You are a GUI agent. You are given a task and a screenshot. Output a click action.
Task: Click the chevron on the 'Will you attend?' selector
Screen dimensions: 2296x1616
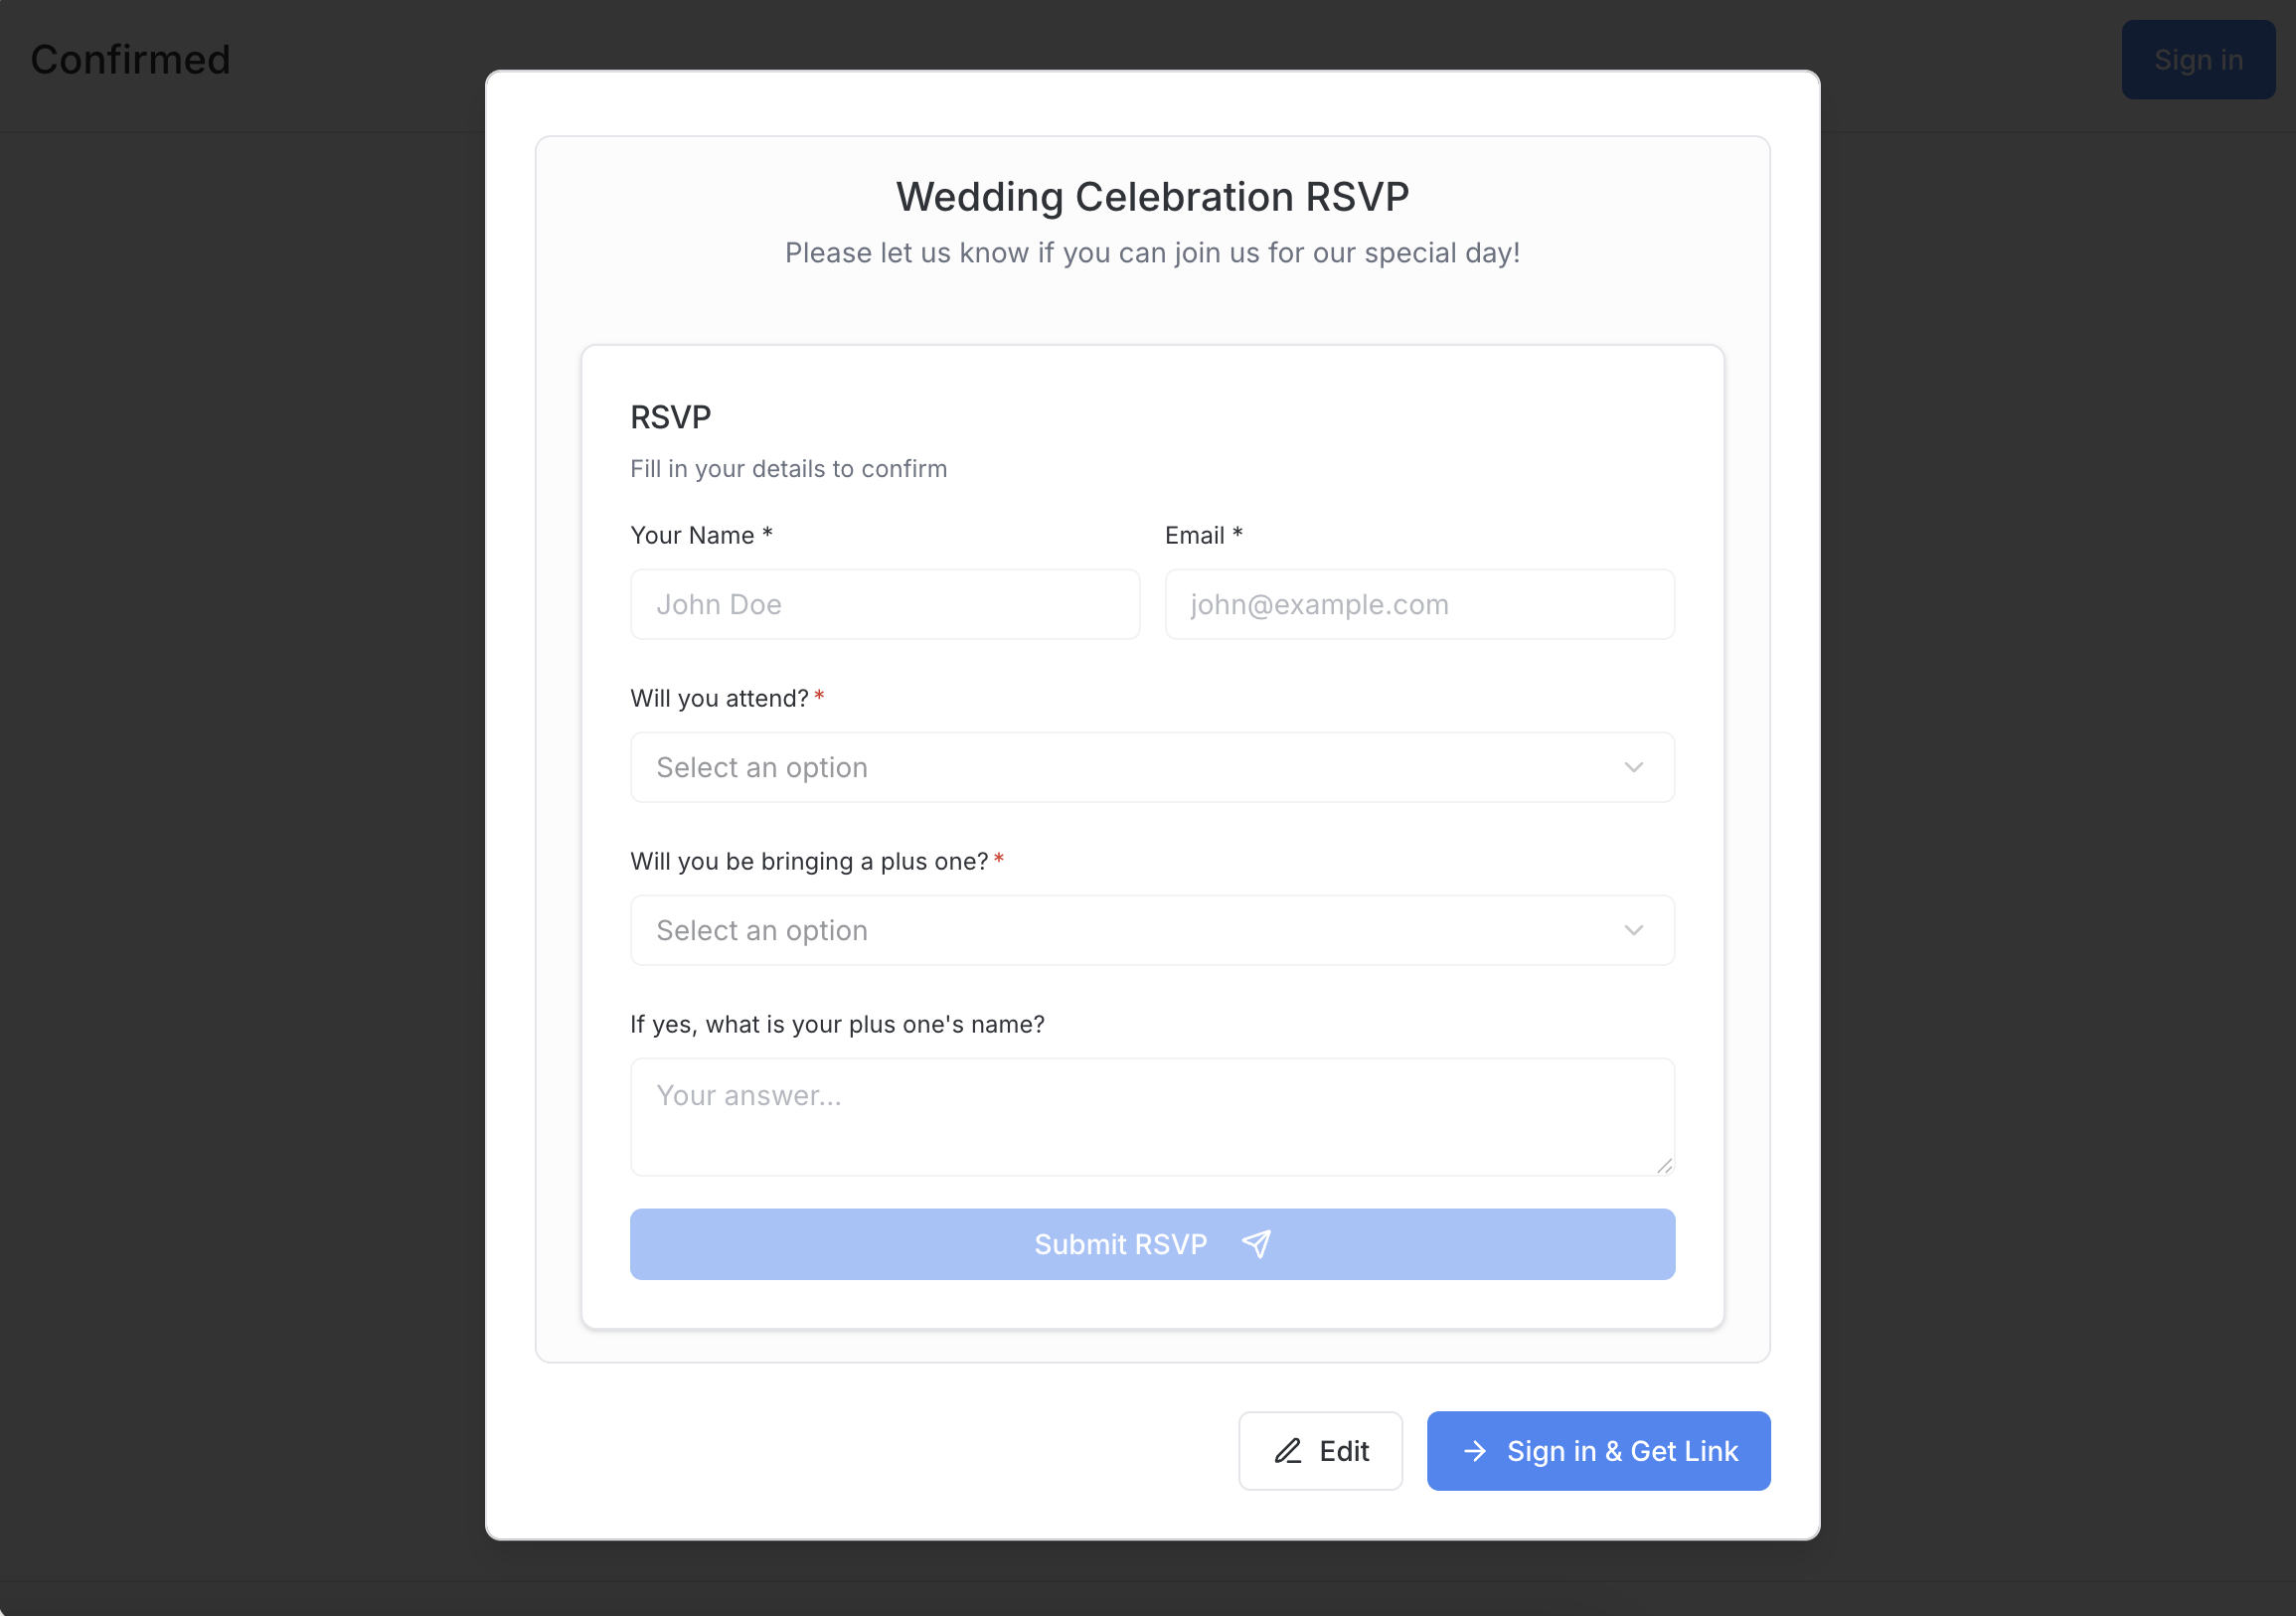[1634, 767]
